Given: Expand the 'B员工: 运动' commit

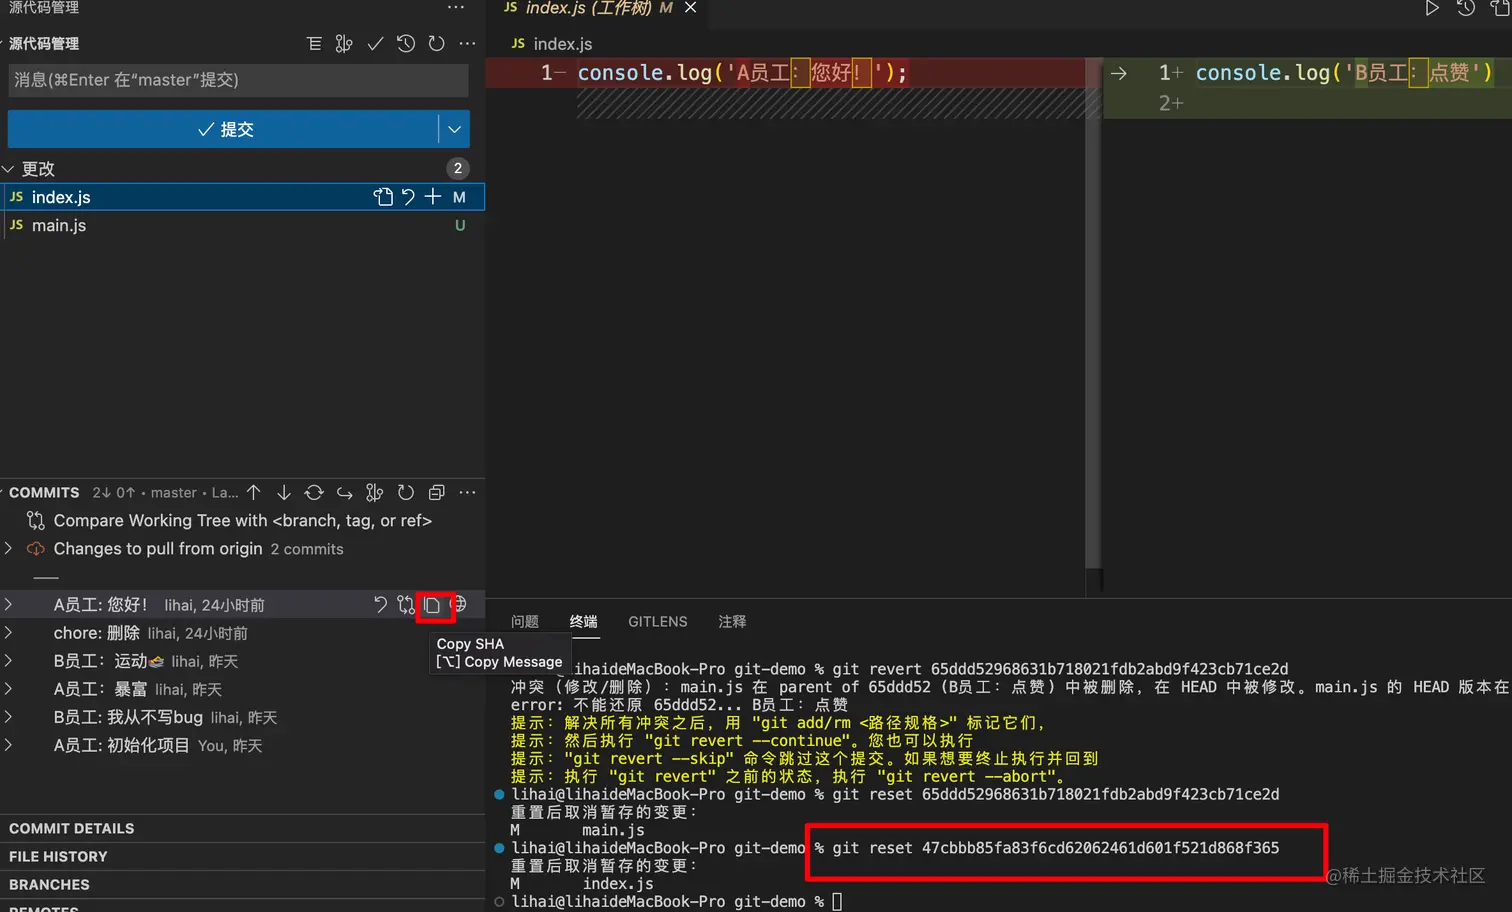Looking at the screenshot, I should tap(8, 660).
